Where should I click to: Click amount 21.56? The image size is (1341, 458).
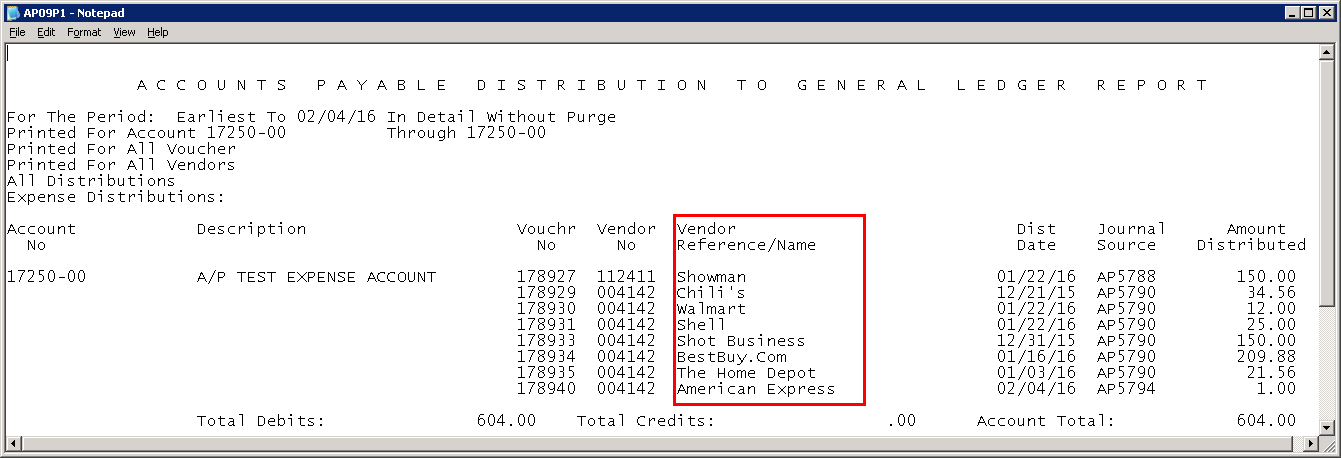click(1271, 373)
